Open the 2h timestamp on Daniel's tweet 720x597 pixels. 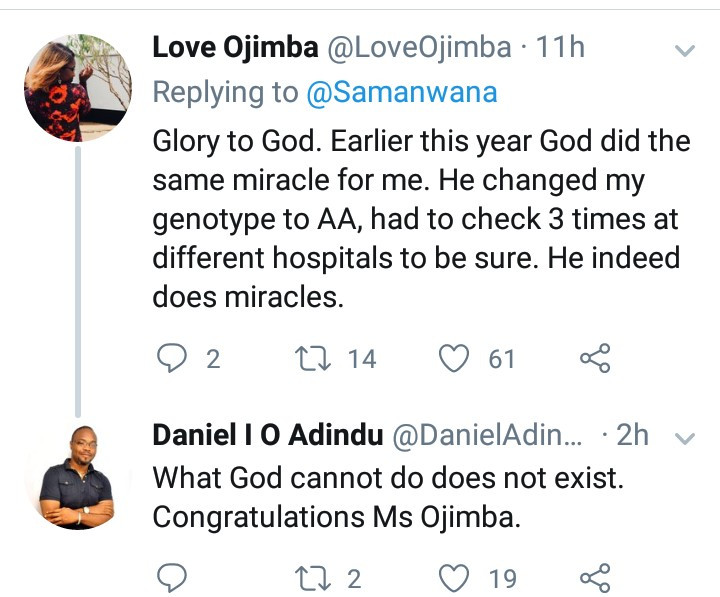pyautogui.click(x=632, y=436)
